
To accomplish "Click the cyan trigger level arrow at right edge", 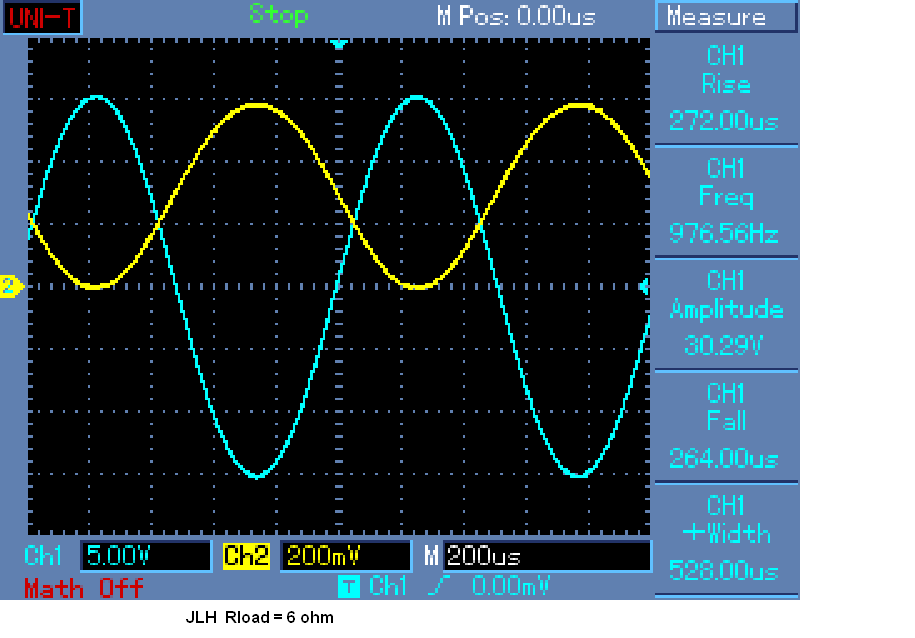I will (644, 287).
